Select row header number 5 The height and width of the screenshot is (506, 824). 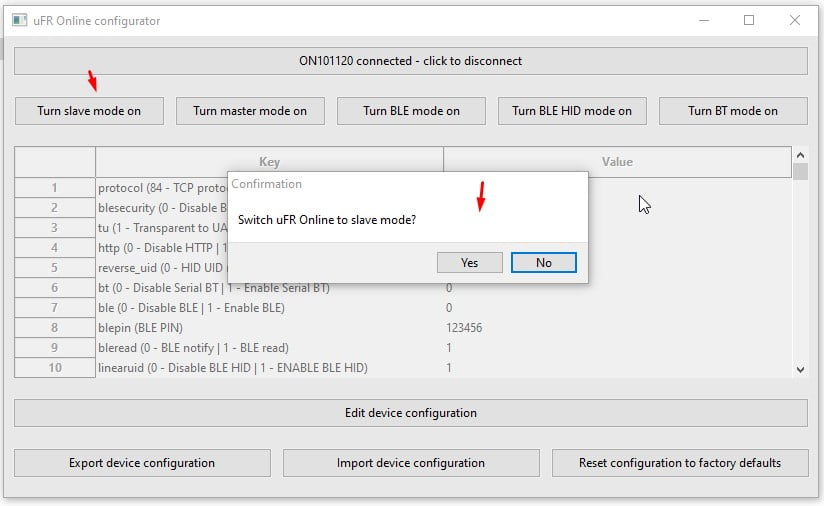pos(55,268)
